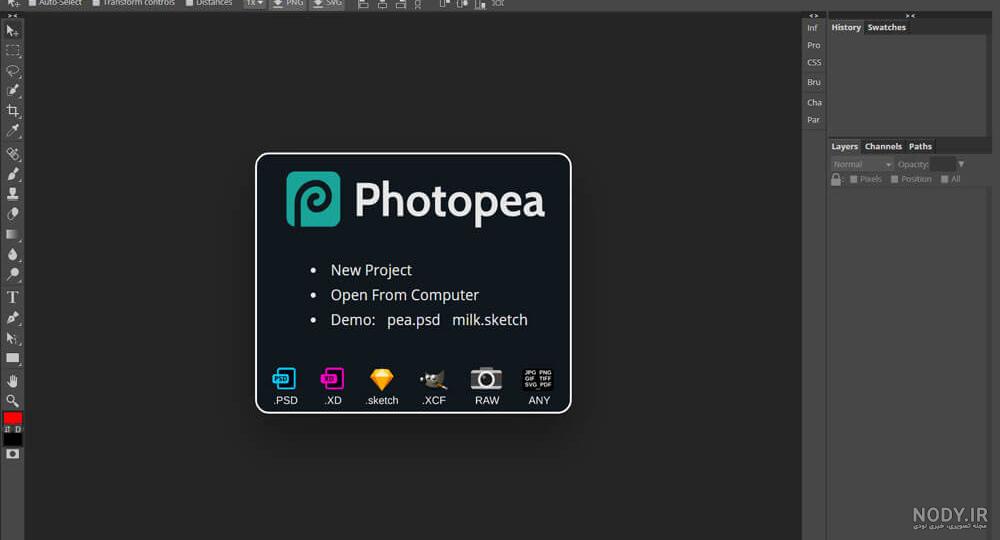Switch to the Swatches tab
This screenshot has height=540, width=1000.
point(886,27)
